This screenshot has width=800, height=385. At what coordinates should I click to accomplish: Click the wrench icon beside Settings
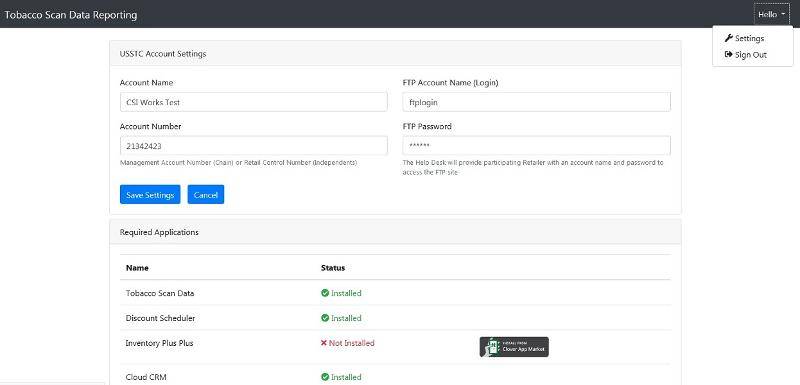coord(729,38)
